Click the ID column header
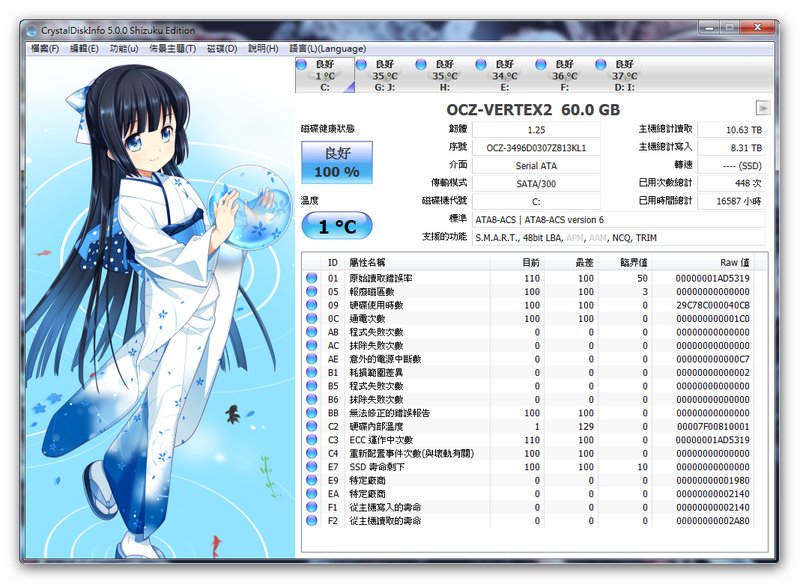Viewport: 800px width, 584px height. point(333,263)
